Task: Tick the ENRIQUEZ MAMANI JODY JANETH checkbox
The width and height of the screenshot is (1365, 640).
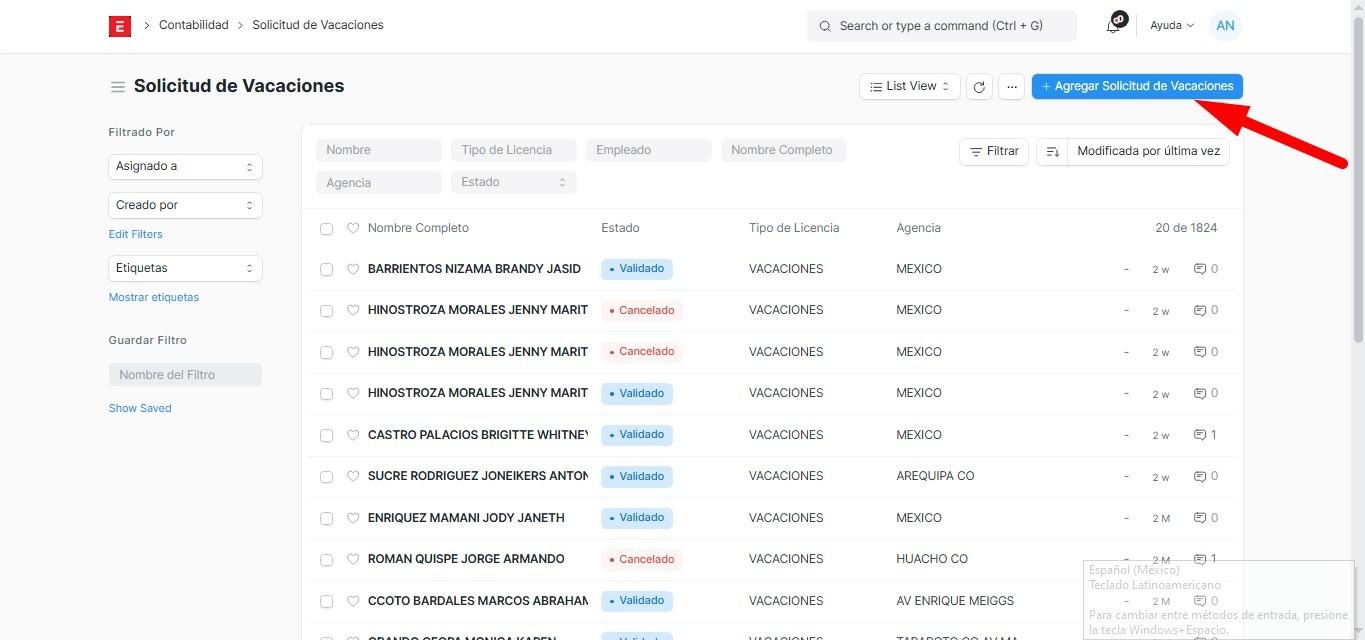Action: [x=326, y=519]
